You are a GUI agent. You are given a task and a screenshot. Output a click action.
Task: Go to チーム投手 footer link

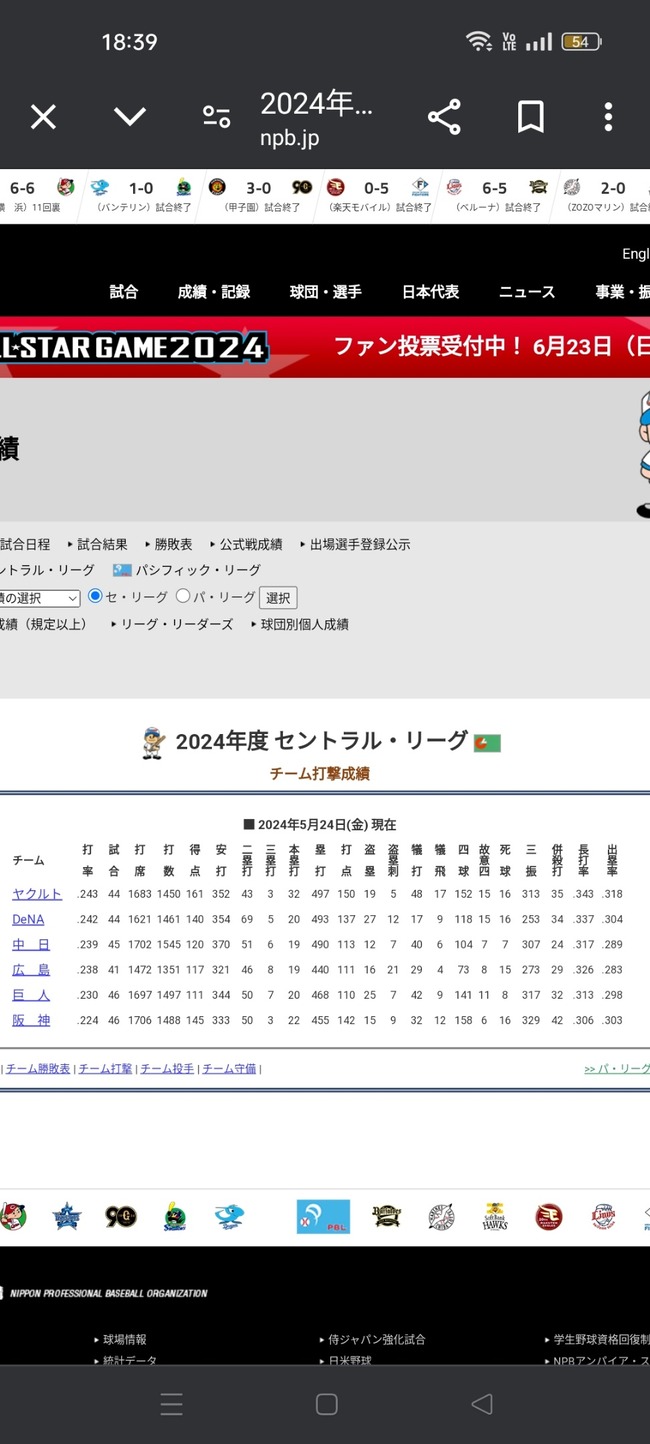[x=167, y=1069]
